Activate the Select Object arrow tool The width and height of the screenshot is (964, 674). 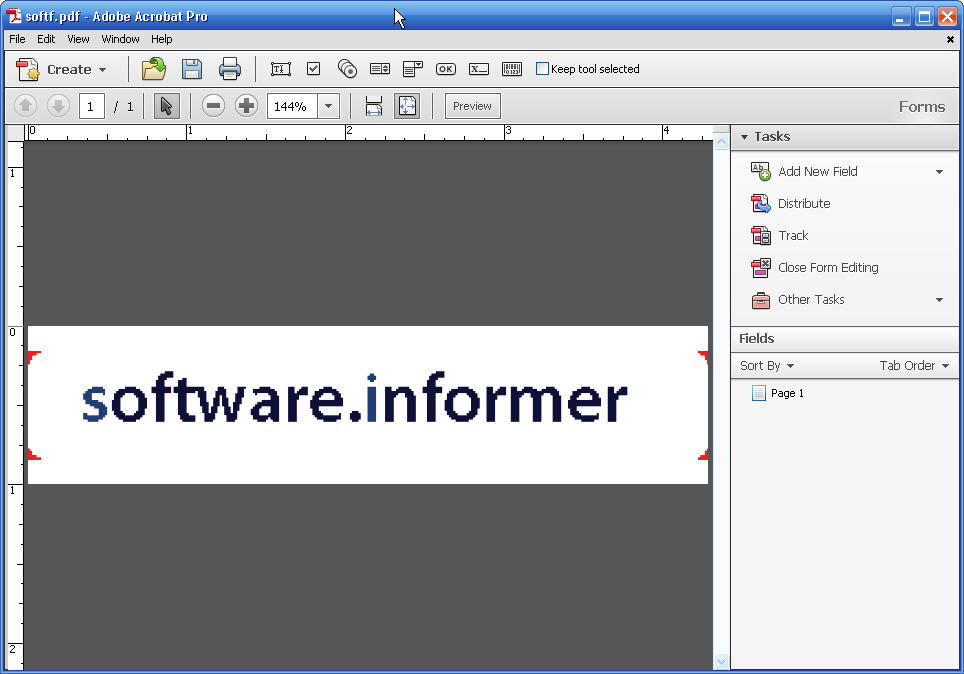[167, 106]
